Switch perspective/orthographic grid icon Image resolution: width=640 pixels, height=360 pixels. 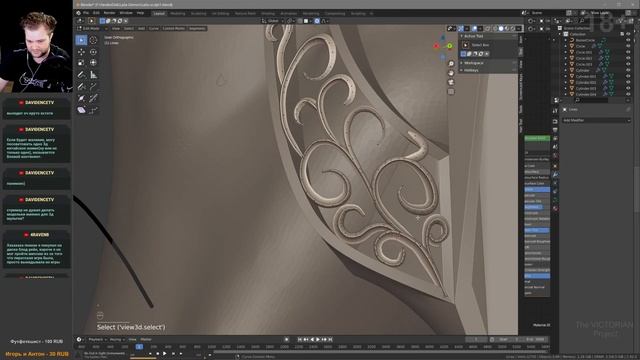click(451, 91)
